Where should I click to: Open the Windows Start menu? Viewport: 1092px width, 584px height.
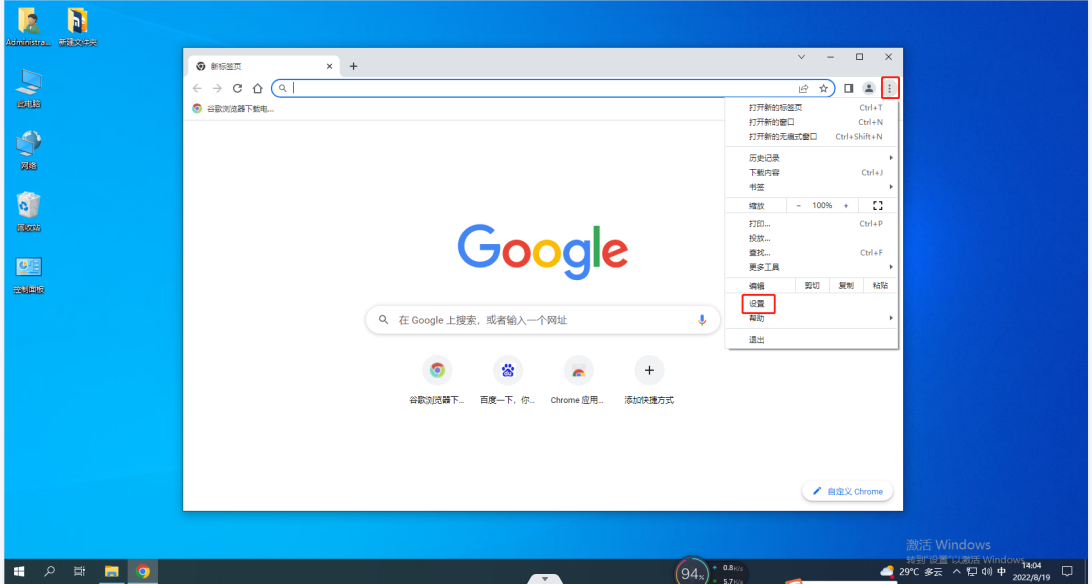tap(19, 571)
